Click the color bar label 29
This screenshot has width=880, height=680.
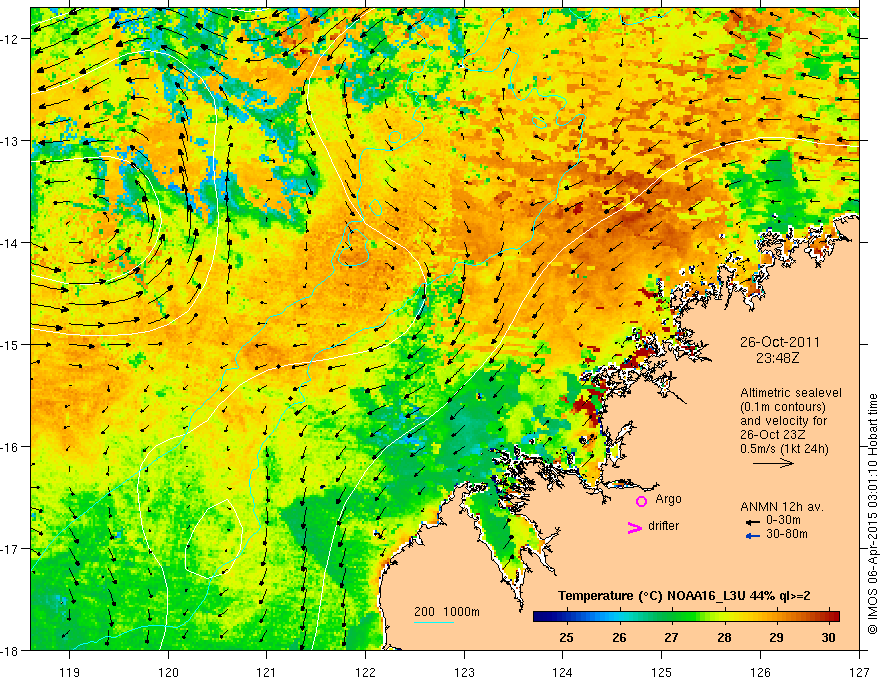click(x=776, y=637)
